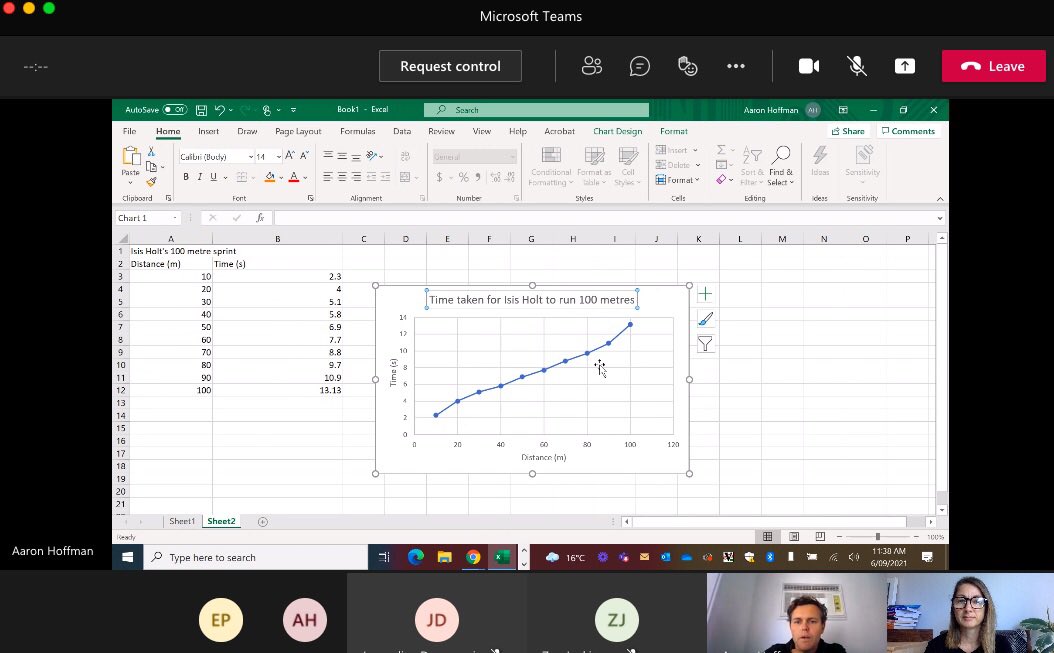The image size is (1054, 653).
Task: Click the Windows Start button
Action: 127,557
